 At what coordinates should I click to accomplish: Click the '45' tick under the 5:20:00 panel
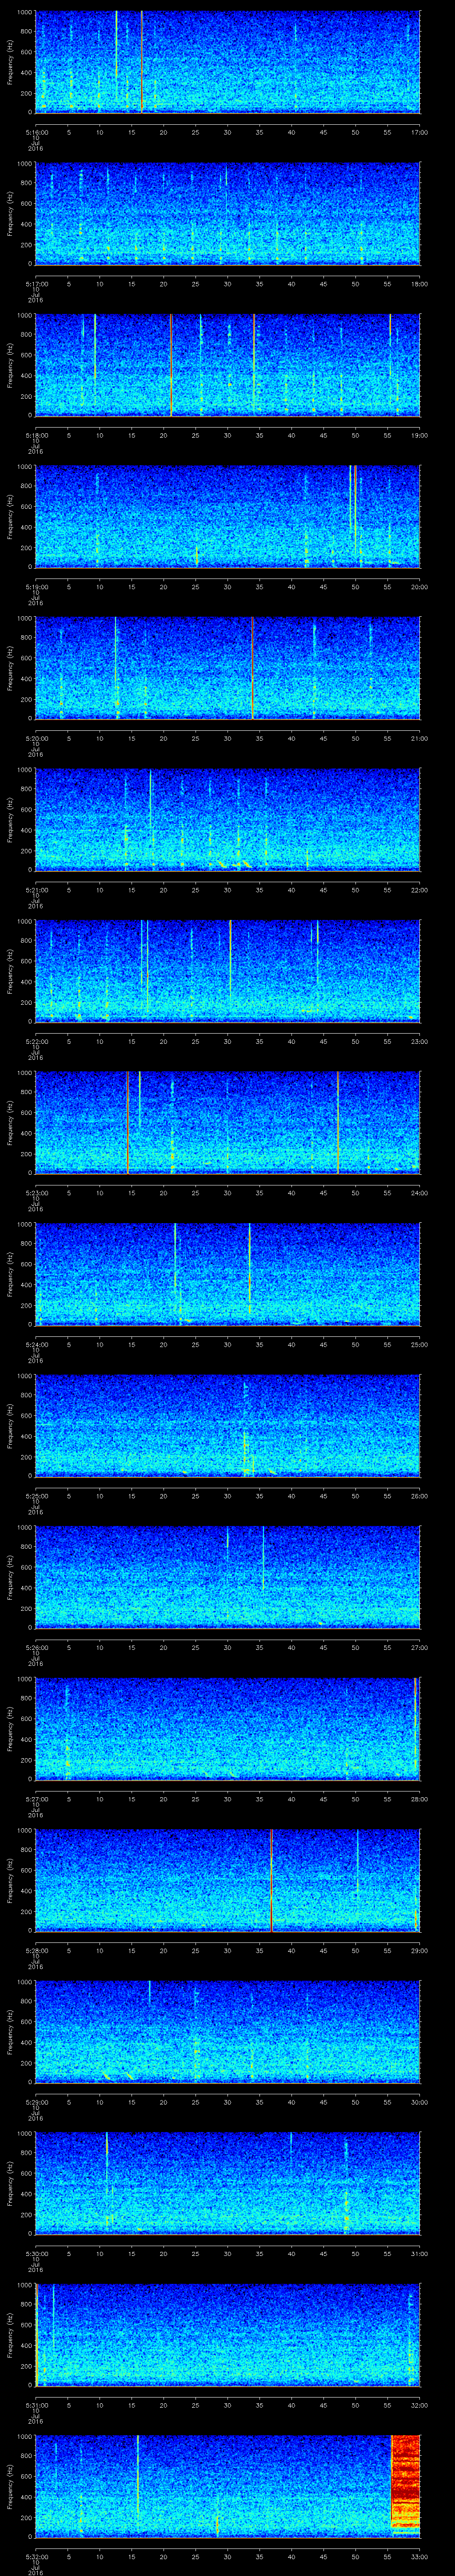[324, 738]
